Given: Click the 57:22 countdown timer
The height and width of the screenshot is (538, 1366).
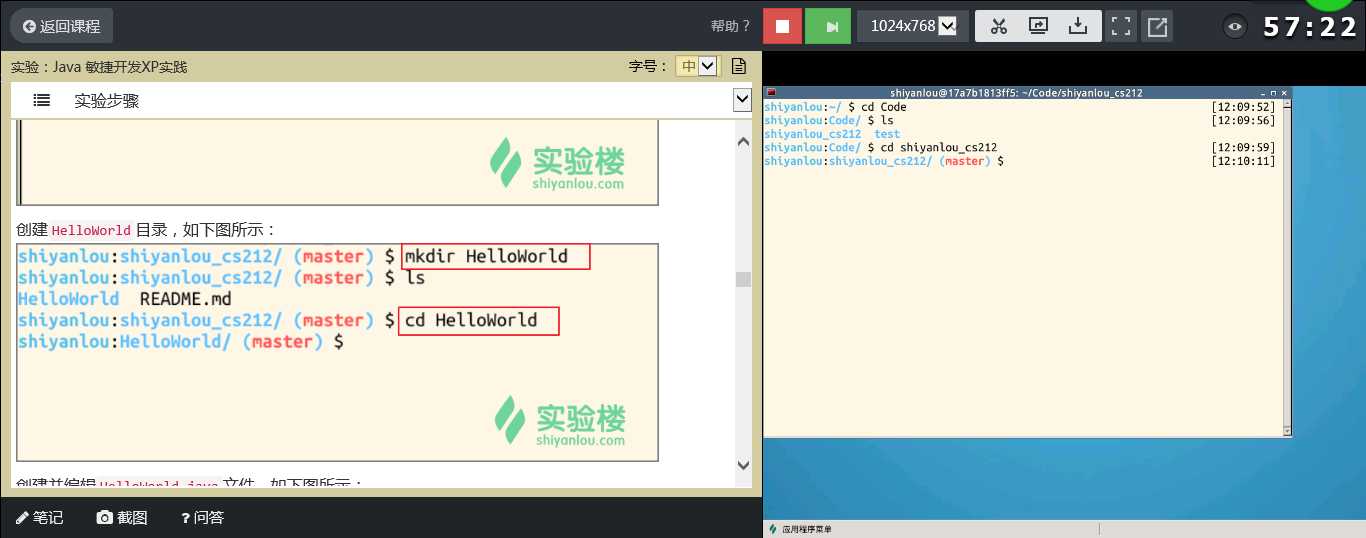Looking at the screenshot, I should (1310, 27).
